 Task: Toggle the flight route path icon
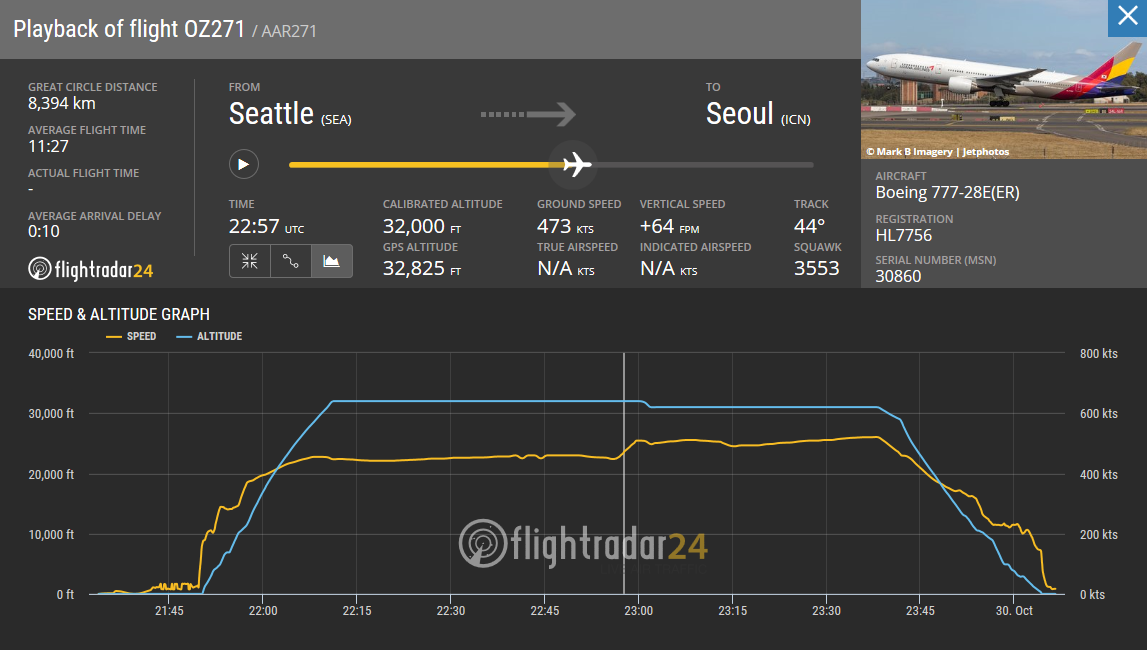(x=291, y=261)
